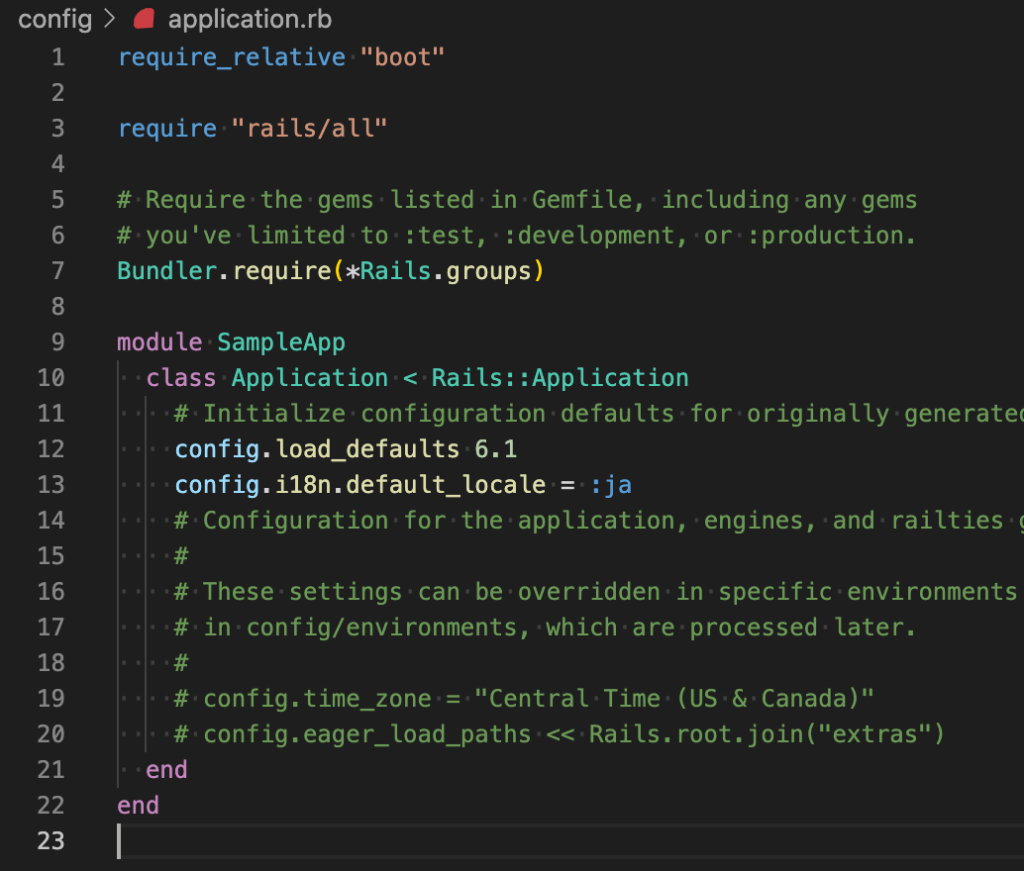1024x871 pixels.
Task: Click the overridden in specific environments comment
Action: (x=596, y=592)
